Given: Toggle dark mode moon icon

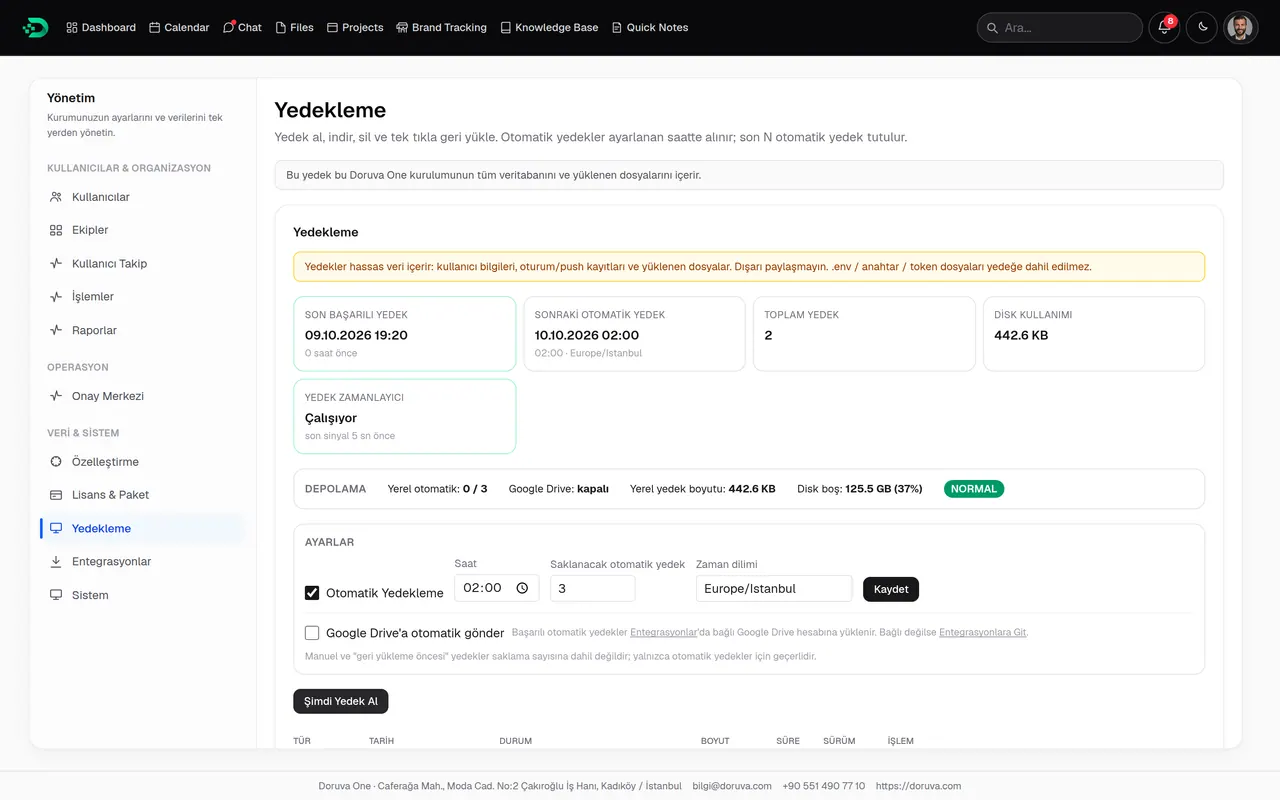Looking at the screenshot, I should tap(1202, 28).
